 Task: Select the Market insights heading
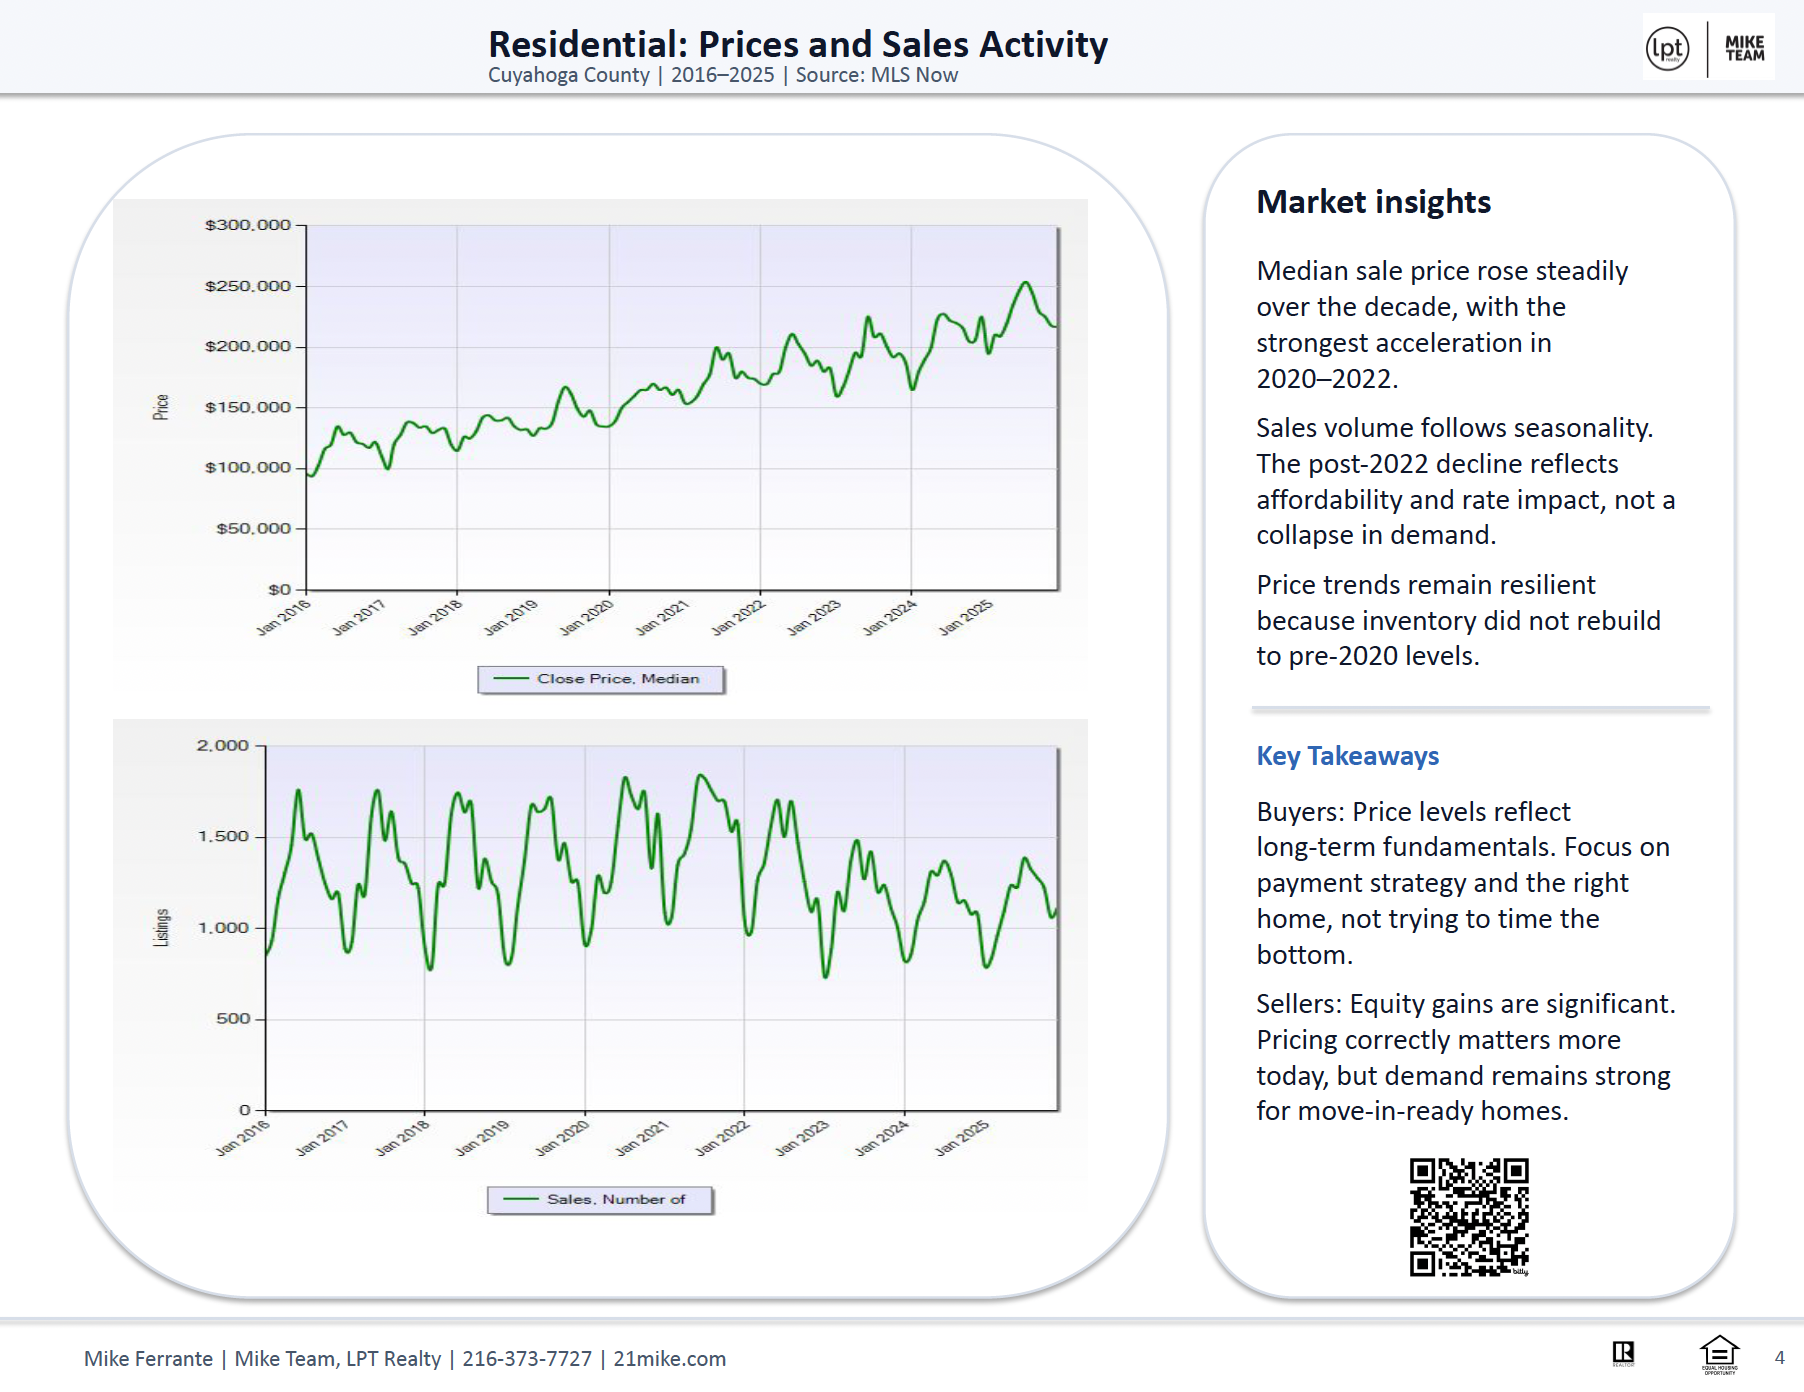(x=1373, y=202)
